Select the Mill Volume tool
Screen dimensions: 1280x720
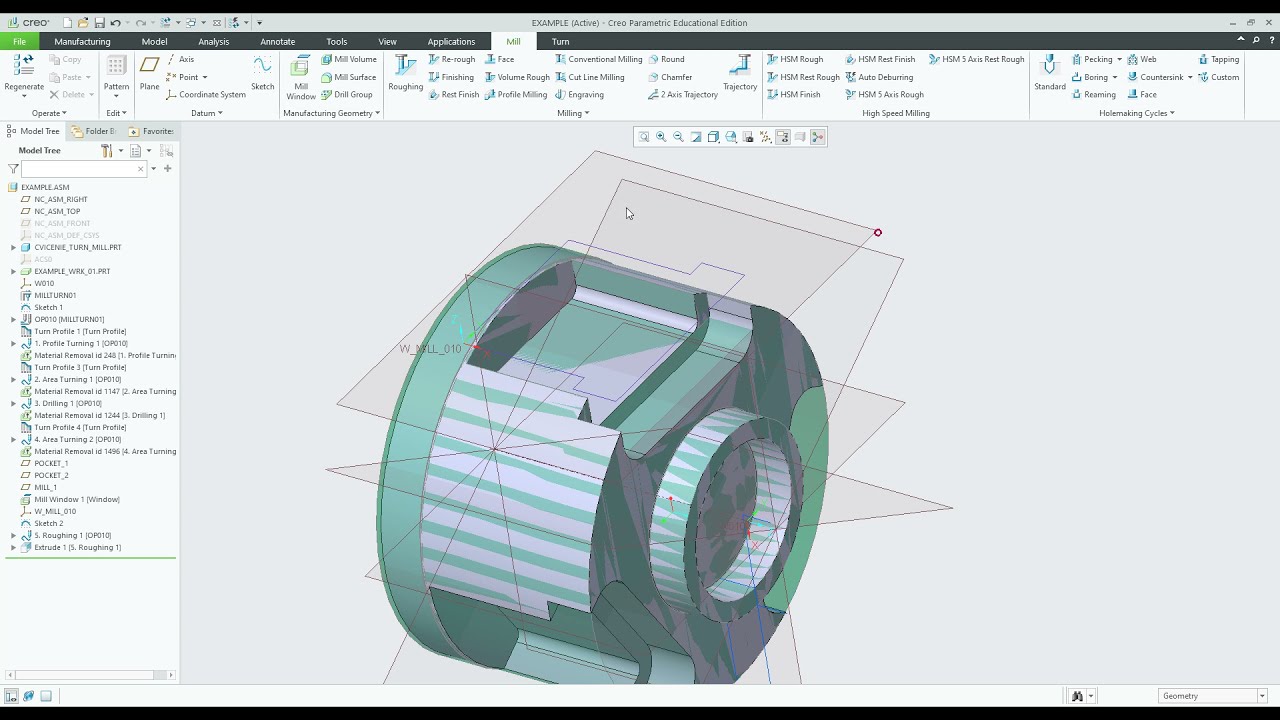[x=349, y=59]
